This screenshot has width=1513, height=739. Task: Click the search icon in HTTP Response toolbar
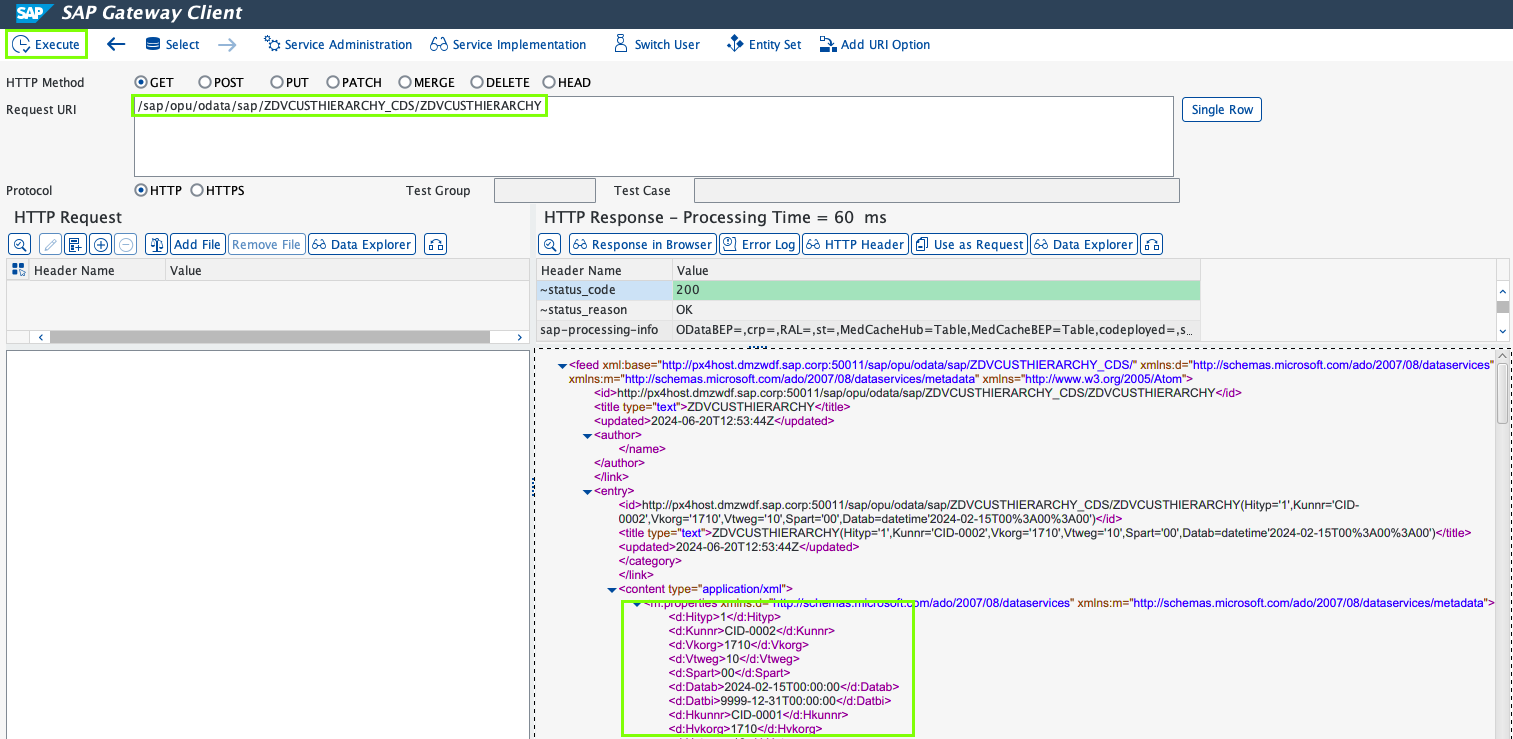pos(550,244)
